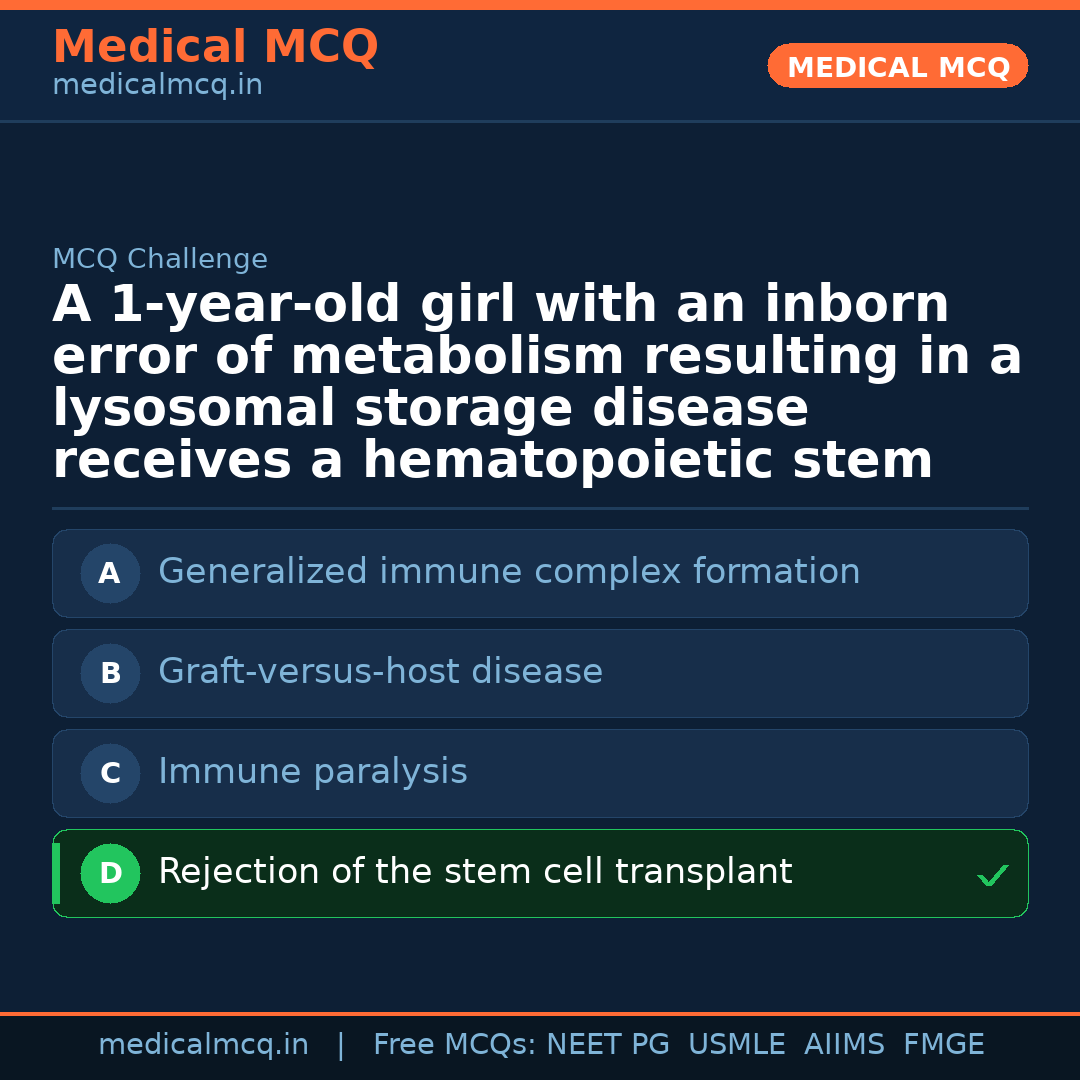
Task: Click the letter A option circle
Action: point(110,573)
